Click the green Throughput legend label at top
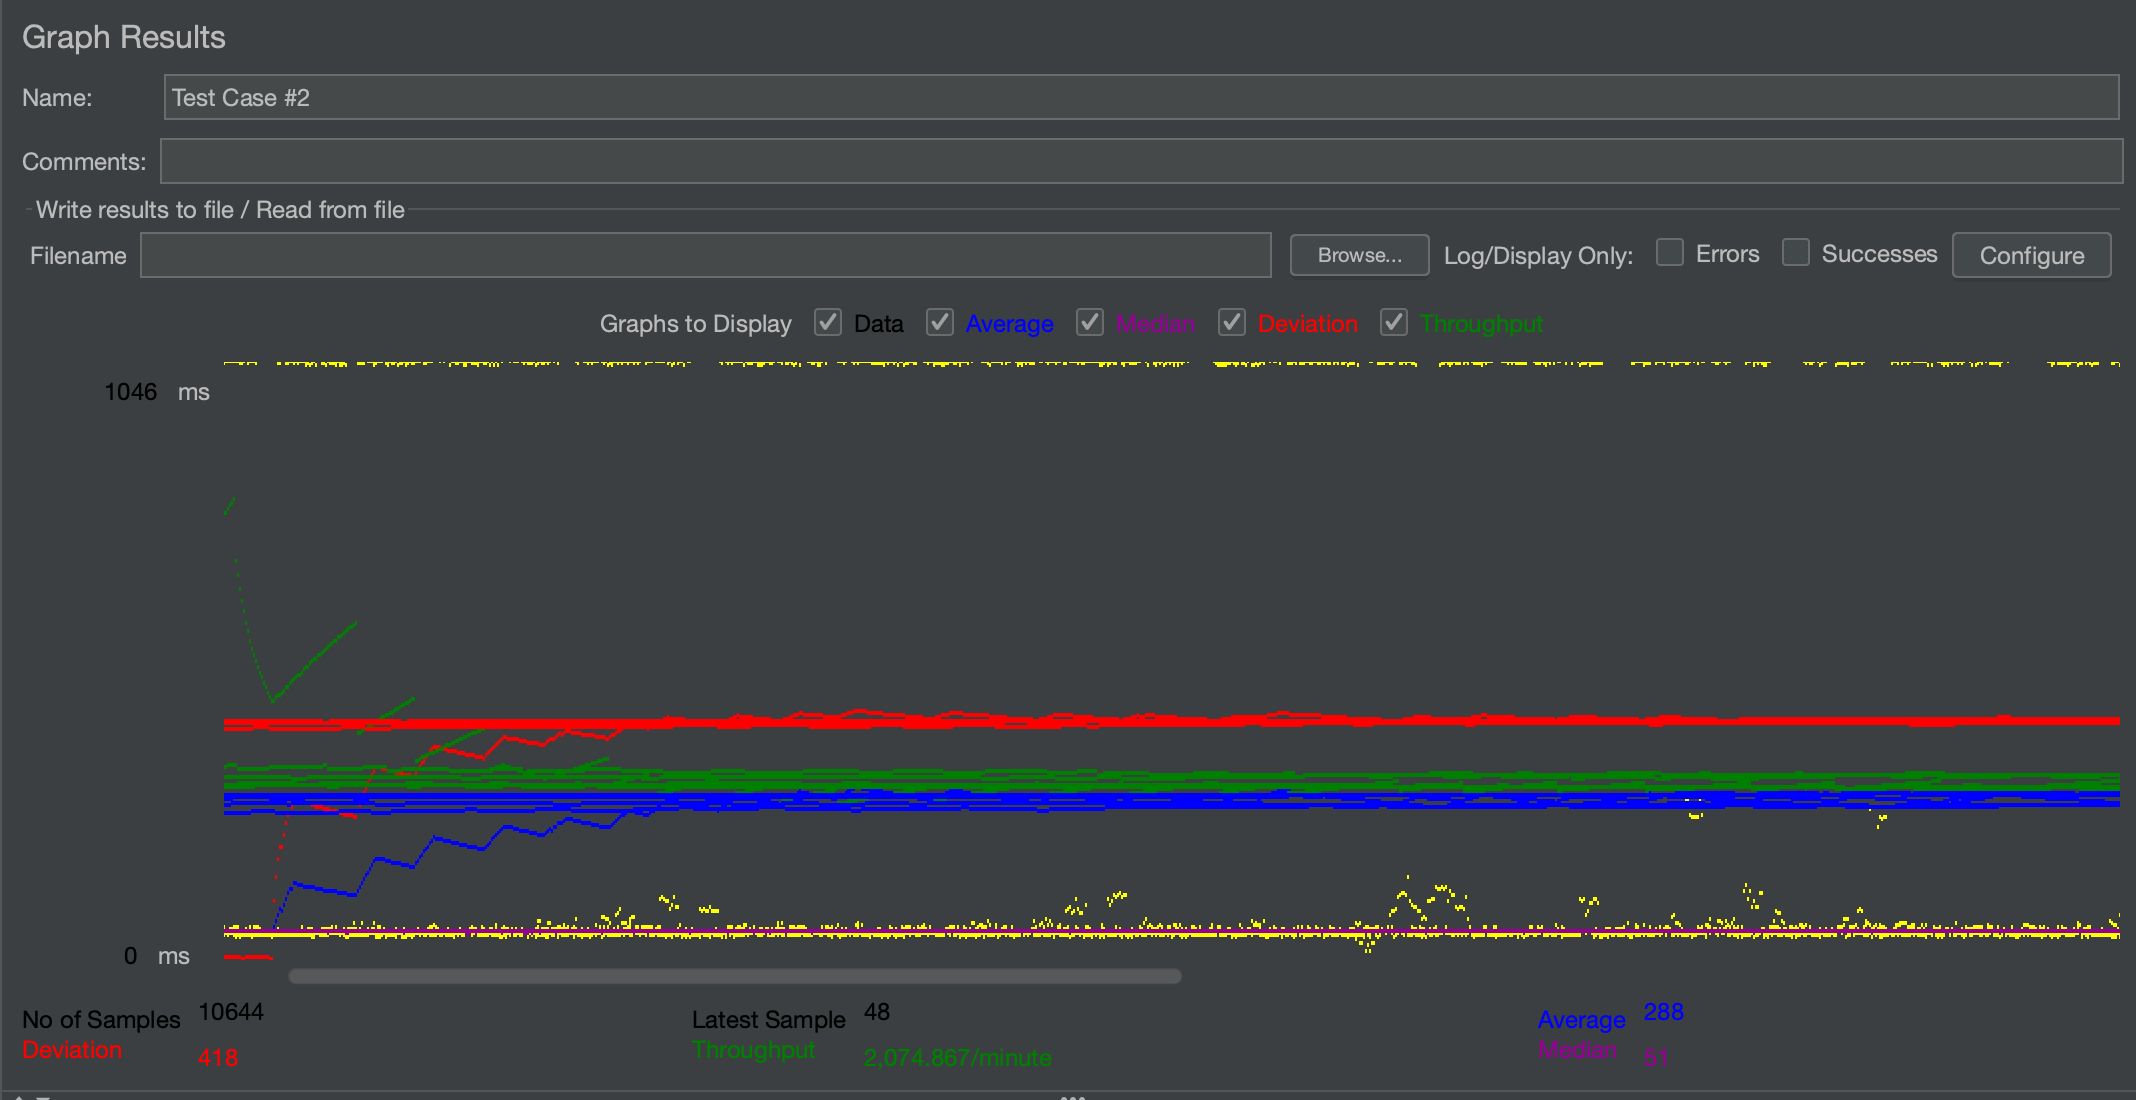This screenshot has width=2136, height=1100. (x=1482, y=324)
